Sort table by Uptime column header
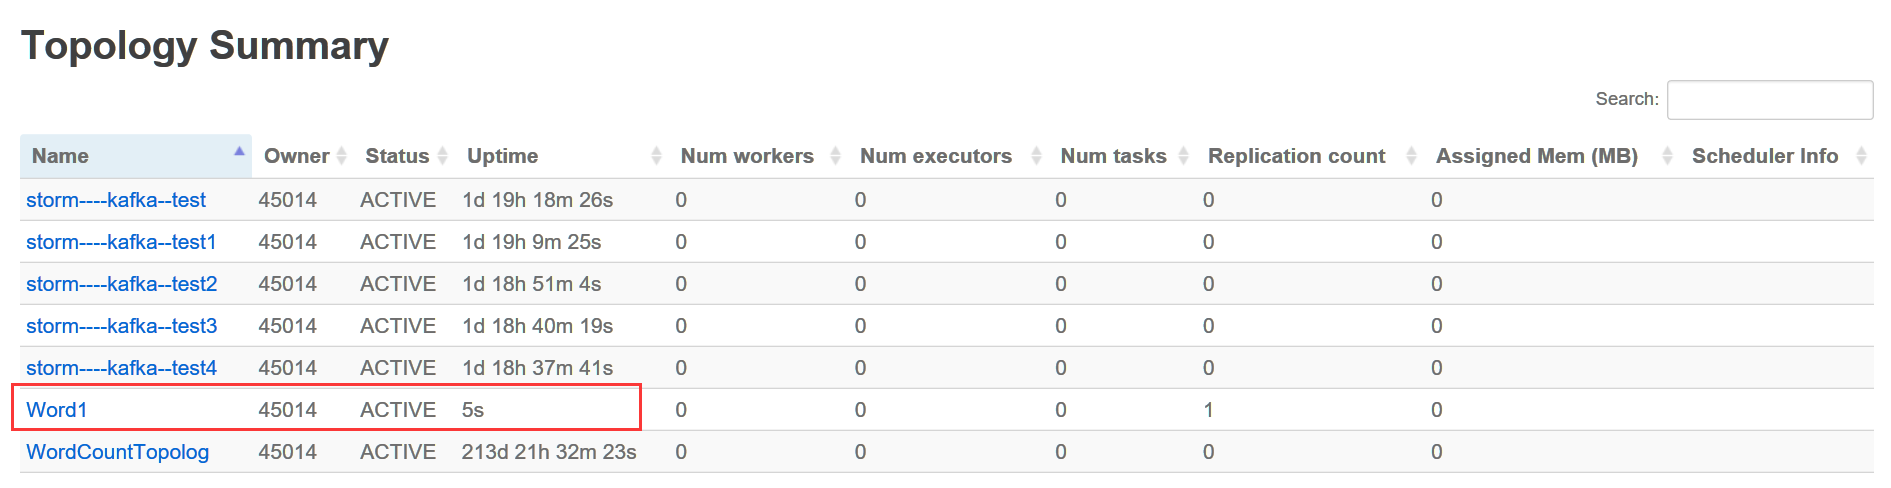 click(502, 156)
